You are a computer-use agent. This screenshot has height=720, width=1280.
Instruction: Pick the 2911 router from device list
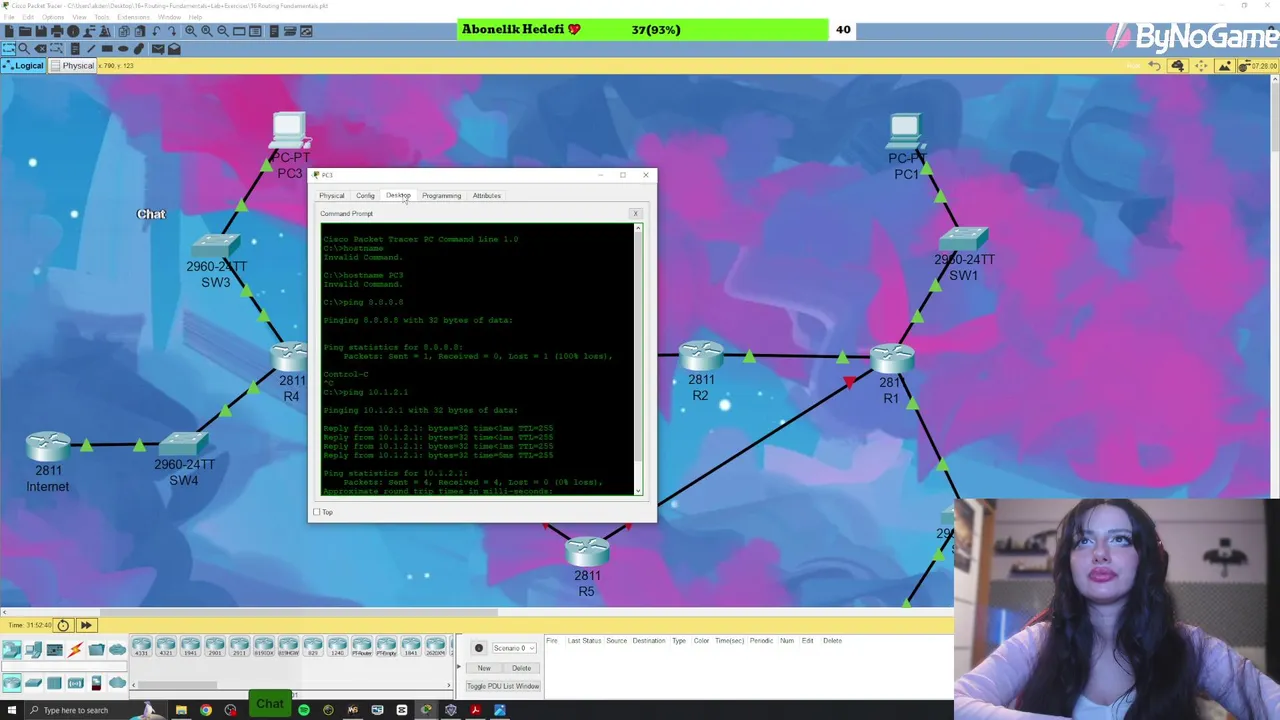[x=239, y=647]
